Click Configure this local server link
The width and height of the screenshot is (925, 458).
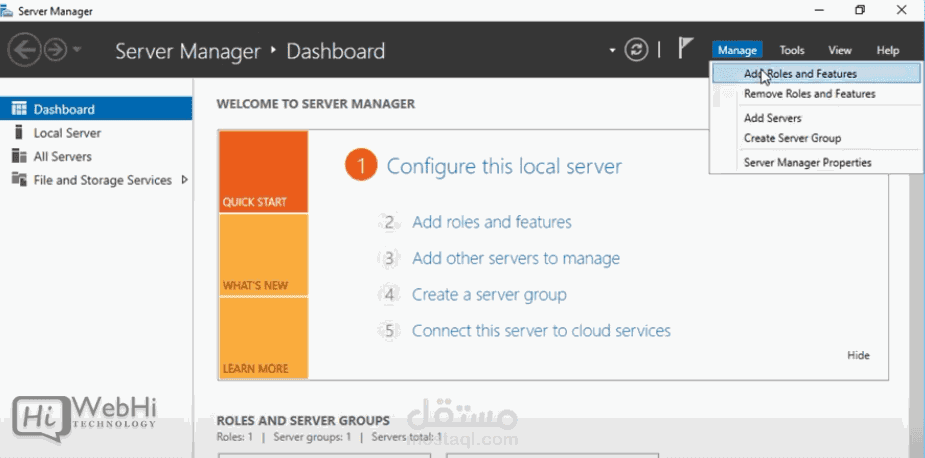pos(504,166)
